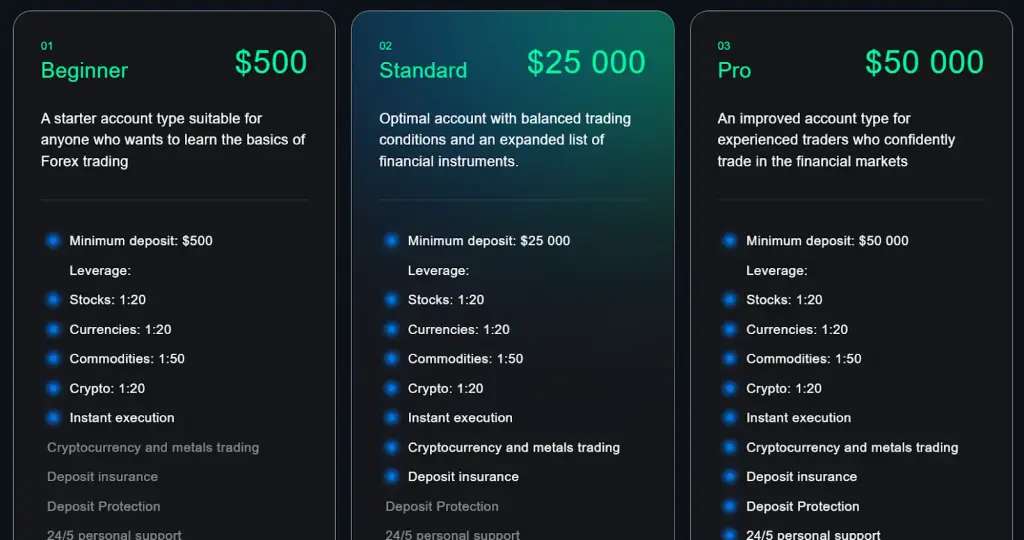Click the bullet icon next to Pro Commodities 1:50
Viewport: 1024px width, 540px height.
729,358
